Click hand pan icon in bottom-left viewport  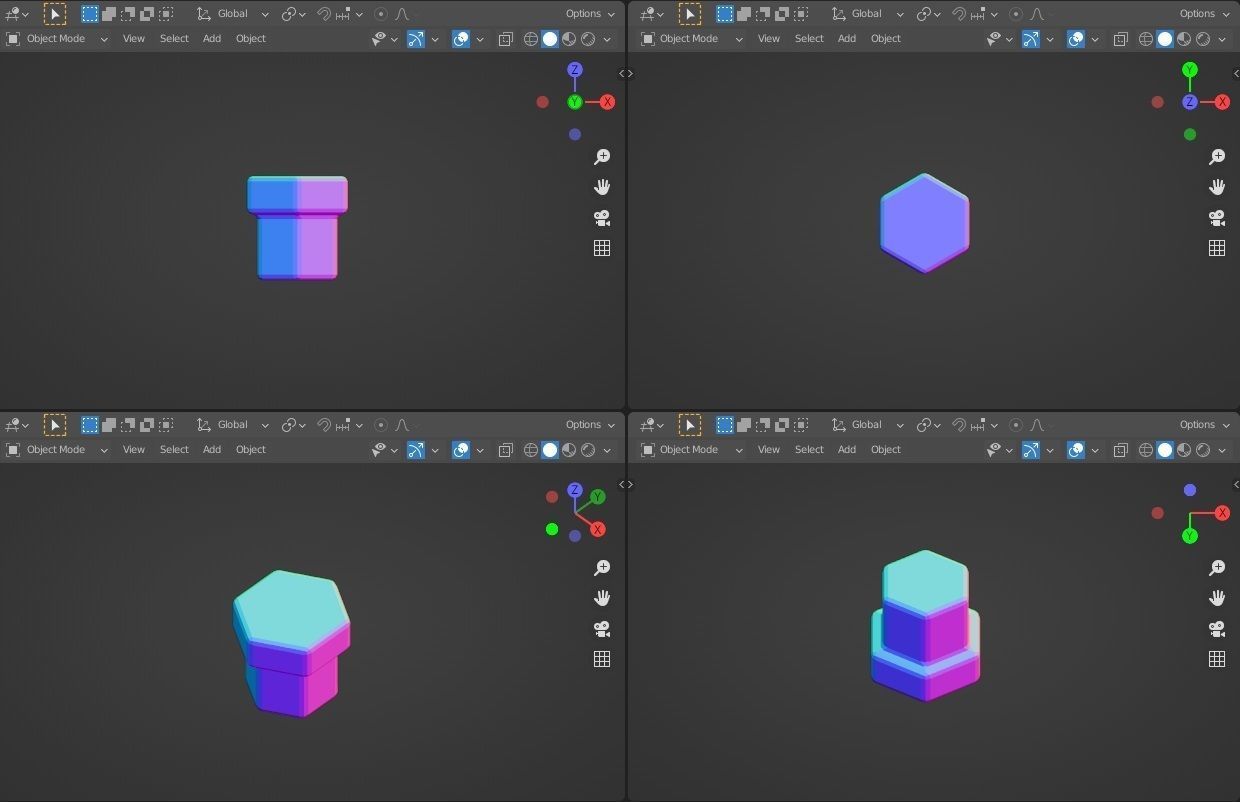click(602, 598)
